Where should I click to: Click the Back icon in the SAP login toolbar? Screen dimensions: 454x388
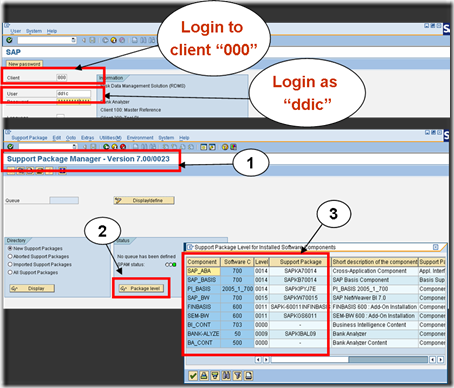105,40
